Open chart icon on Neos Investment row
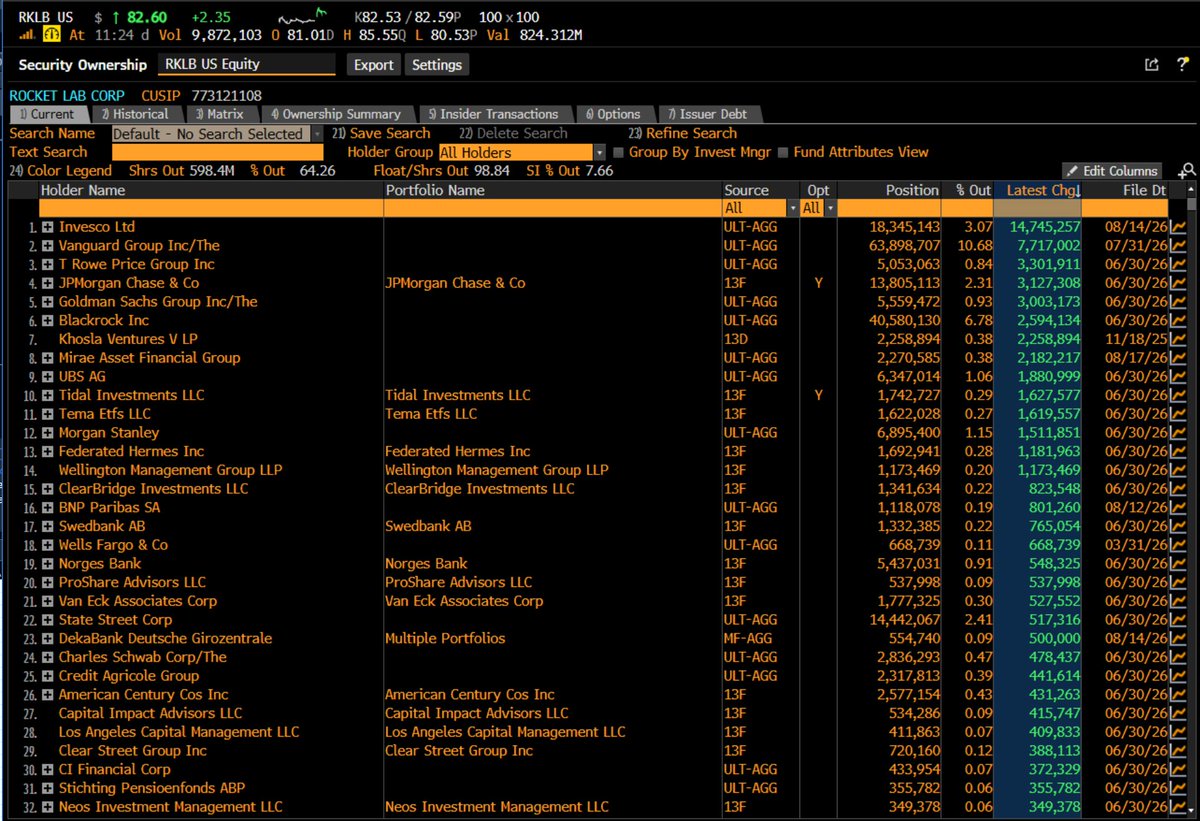Image resolution: width=1200 pixels, height=821 pixels. pyautogui.click(x=1178, y=807)
